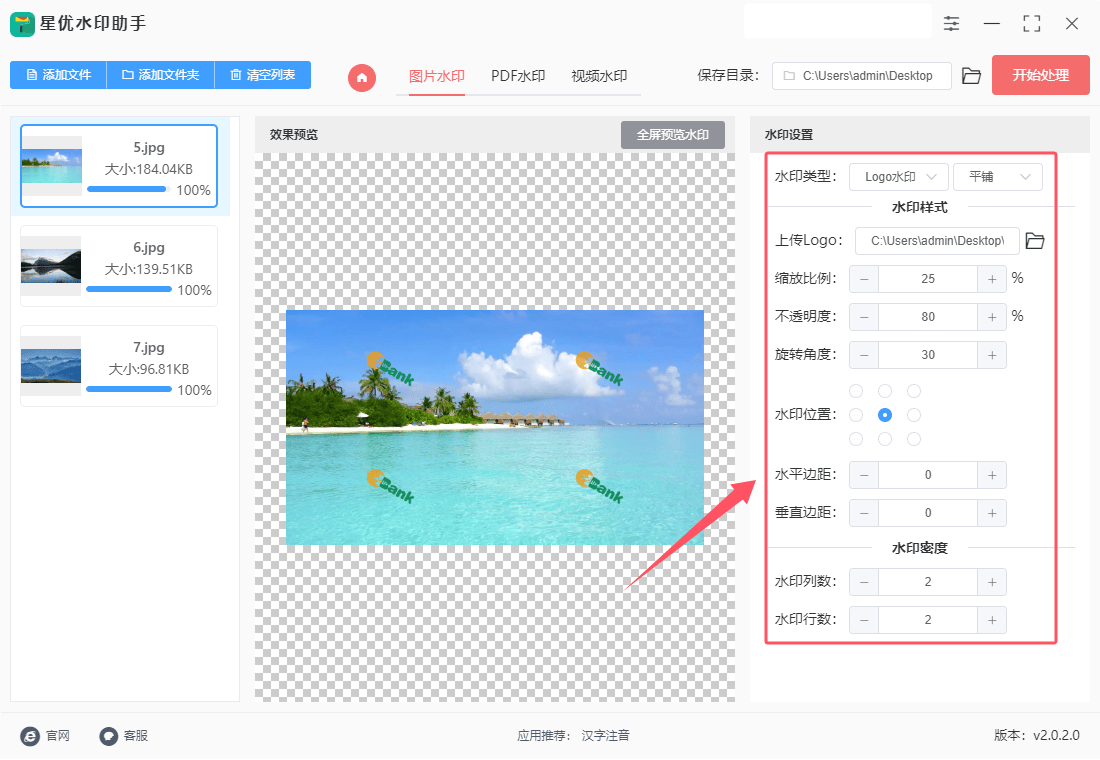The width and height of the screenshot is (1100, 760).
Task: Decrease 不透明度 with minus button
Action: (x=864, y=316)
